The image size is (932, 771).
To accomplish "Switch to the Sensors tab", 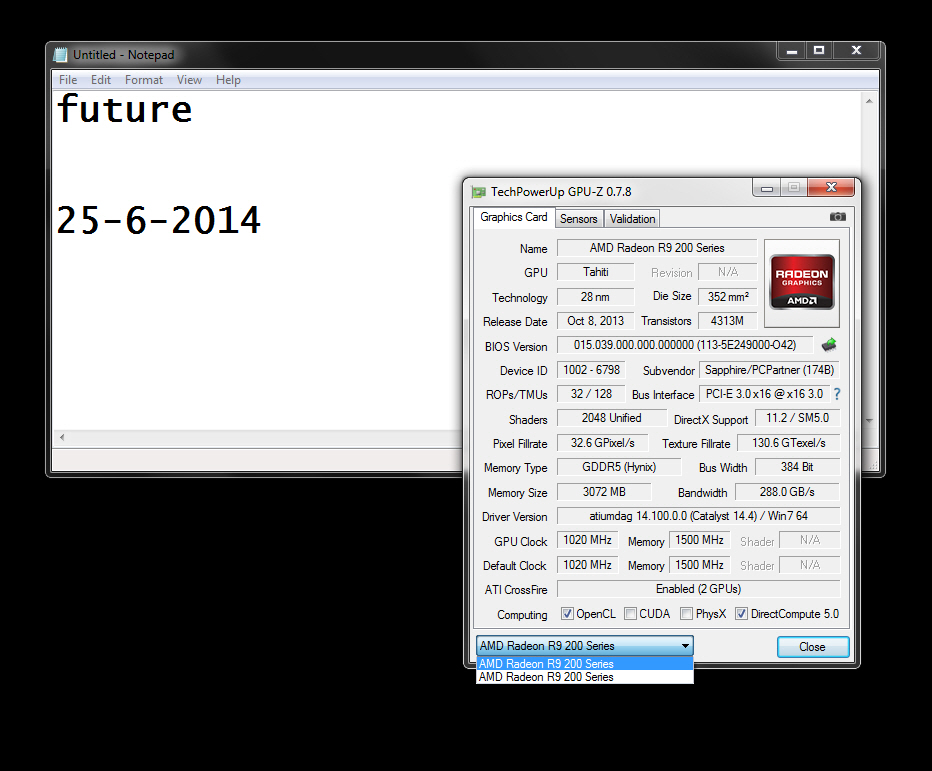I will click(579, 219).
